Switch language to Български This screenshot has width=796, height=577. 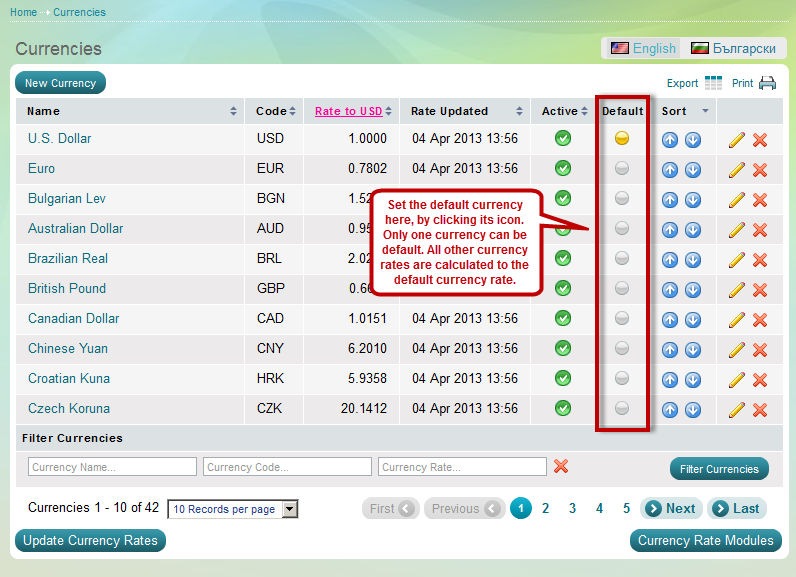click(x=734, y=48)
